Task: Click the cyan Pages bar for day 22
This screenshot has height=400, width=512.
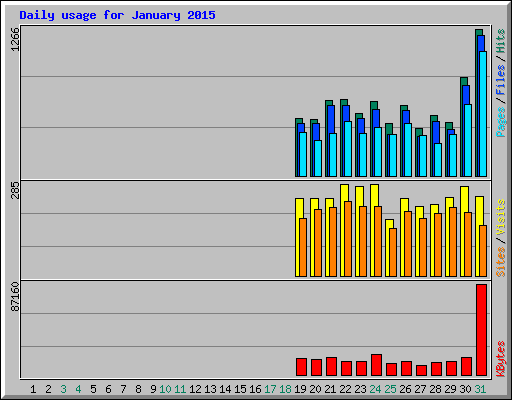Action: (x=348, y=149)
